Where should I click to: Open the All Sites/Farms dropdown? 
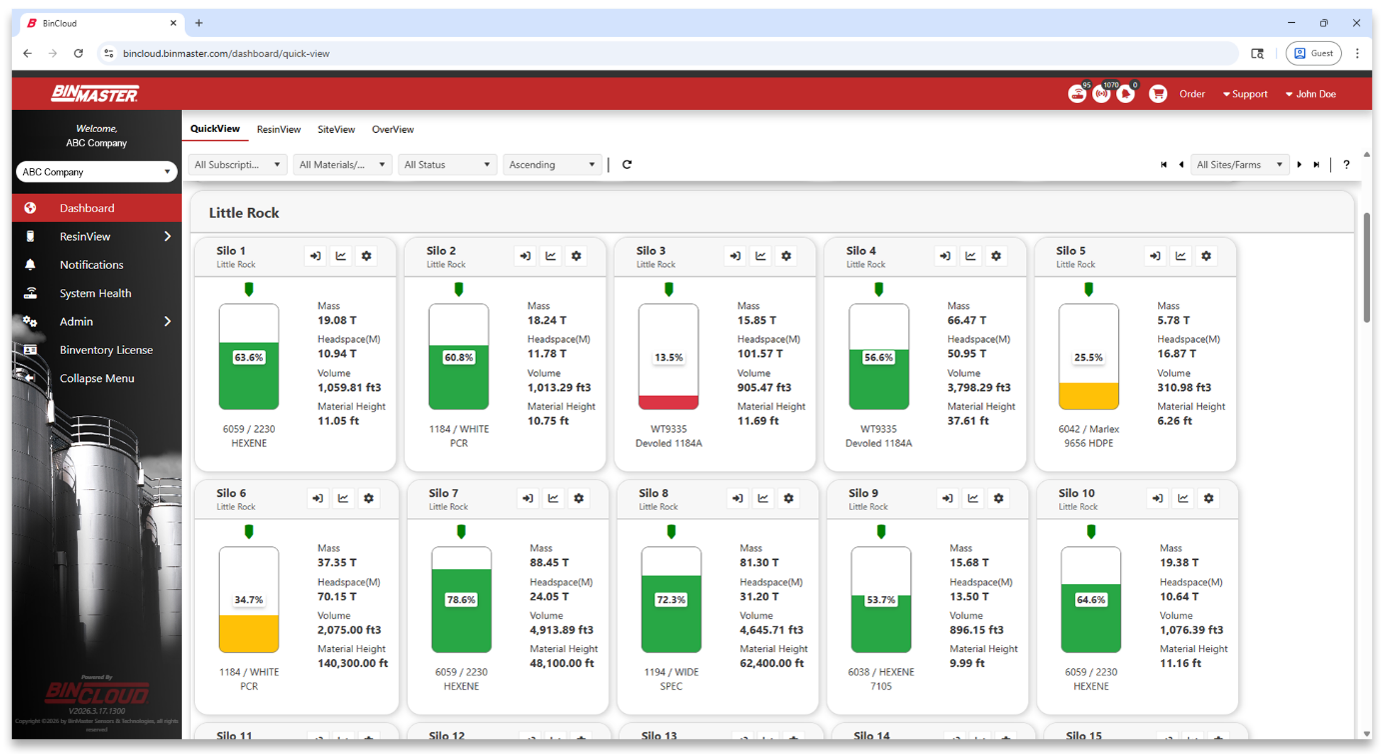pyautogui.click(x=1240, y=165)
